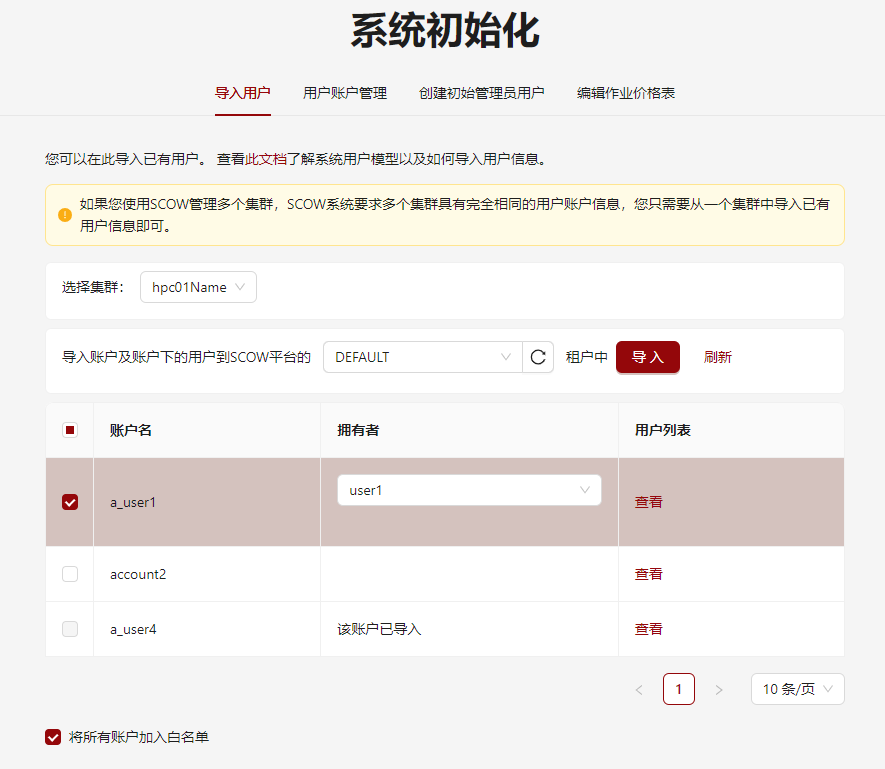The image size is (885, 769).
Task: Open the hpc01Name cluster dropdown
Action: pyautogui.click(x=198, y=286)
